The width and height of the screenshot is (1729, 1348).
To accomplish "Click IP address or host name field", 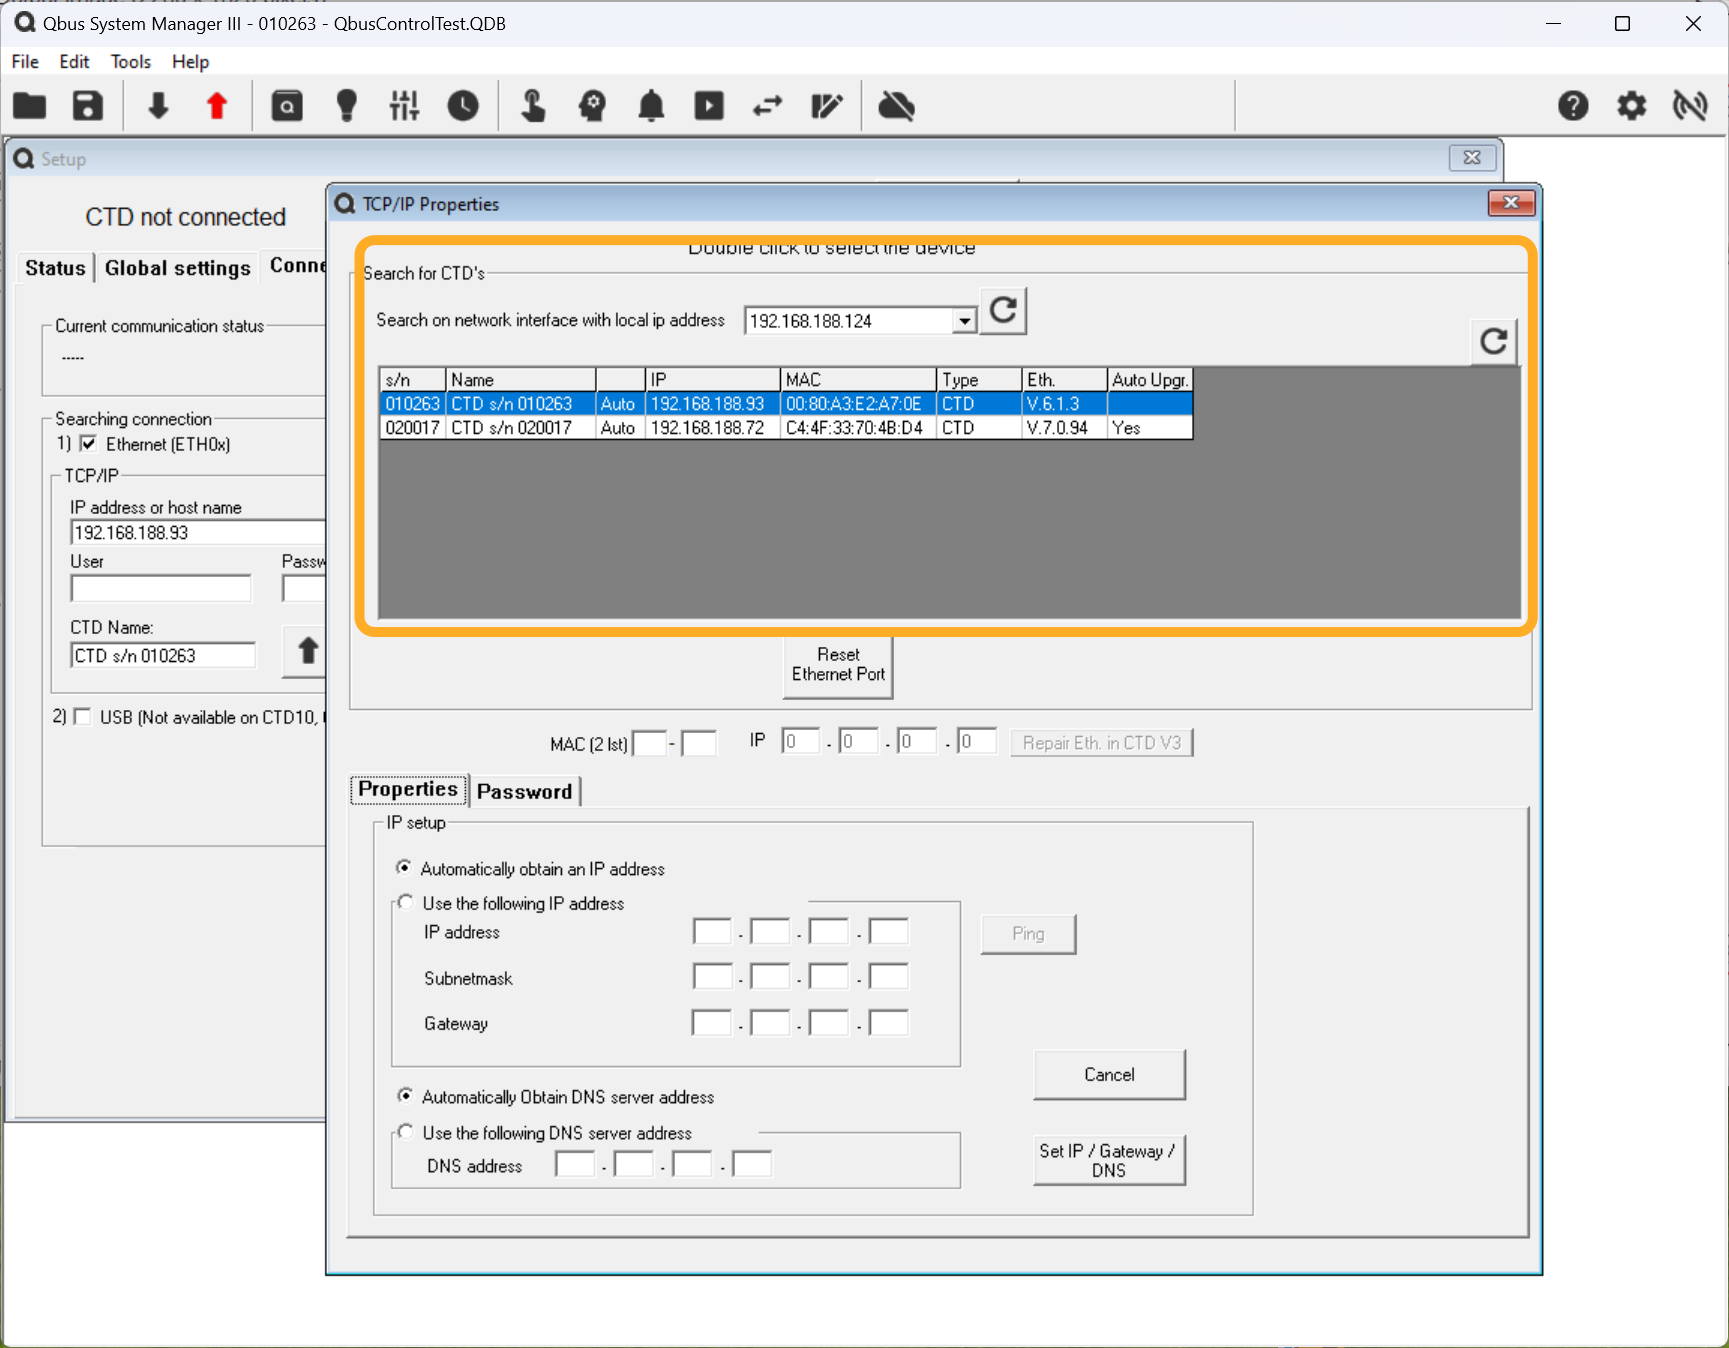I will tap(198, 533).
